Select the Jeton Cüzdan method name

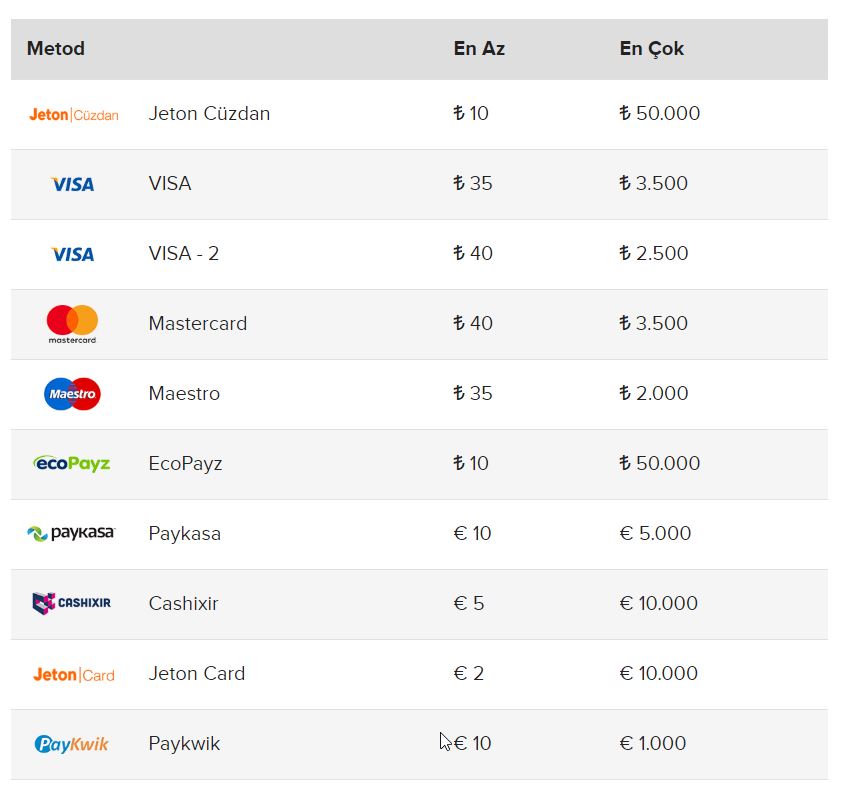(209, 113)
